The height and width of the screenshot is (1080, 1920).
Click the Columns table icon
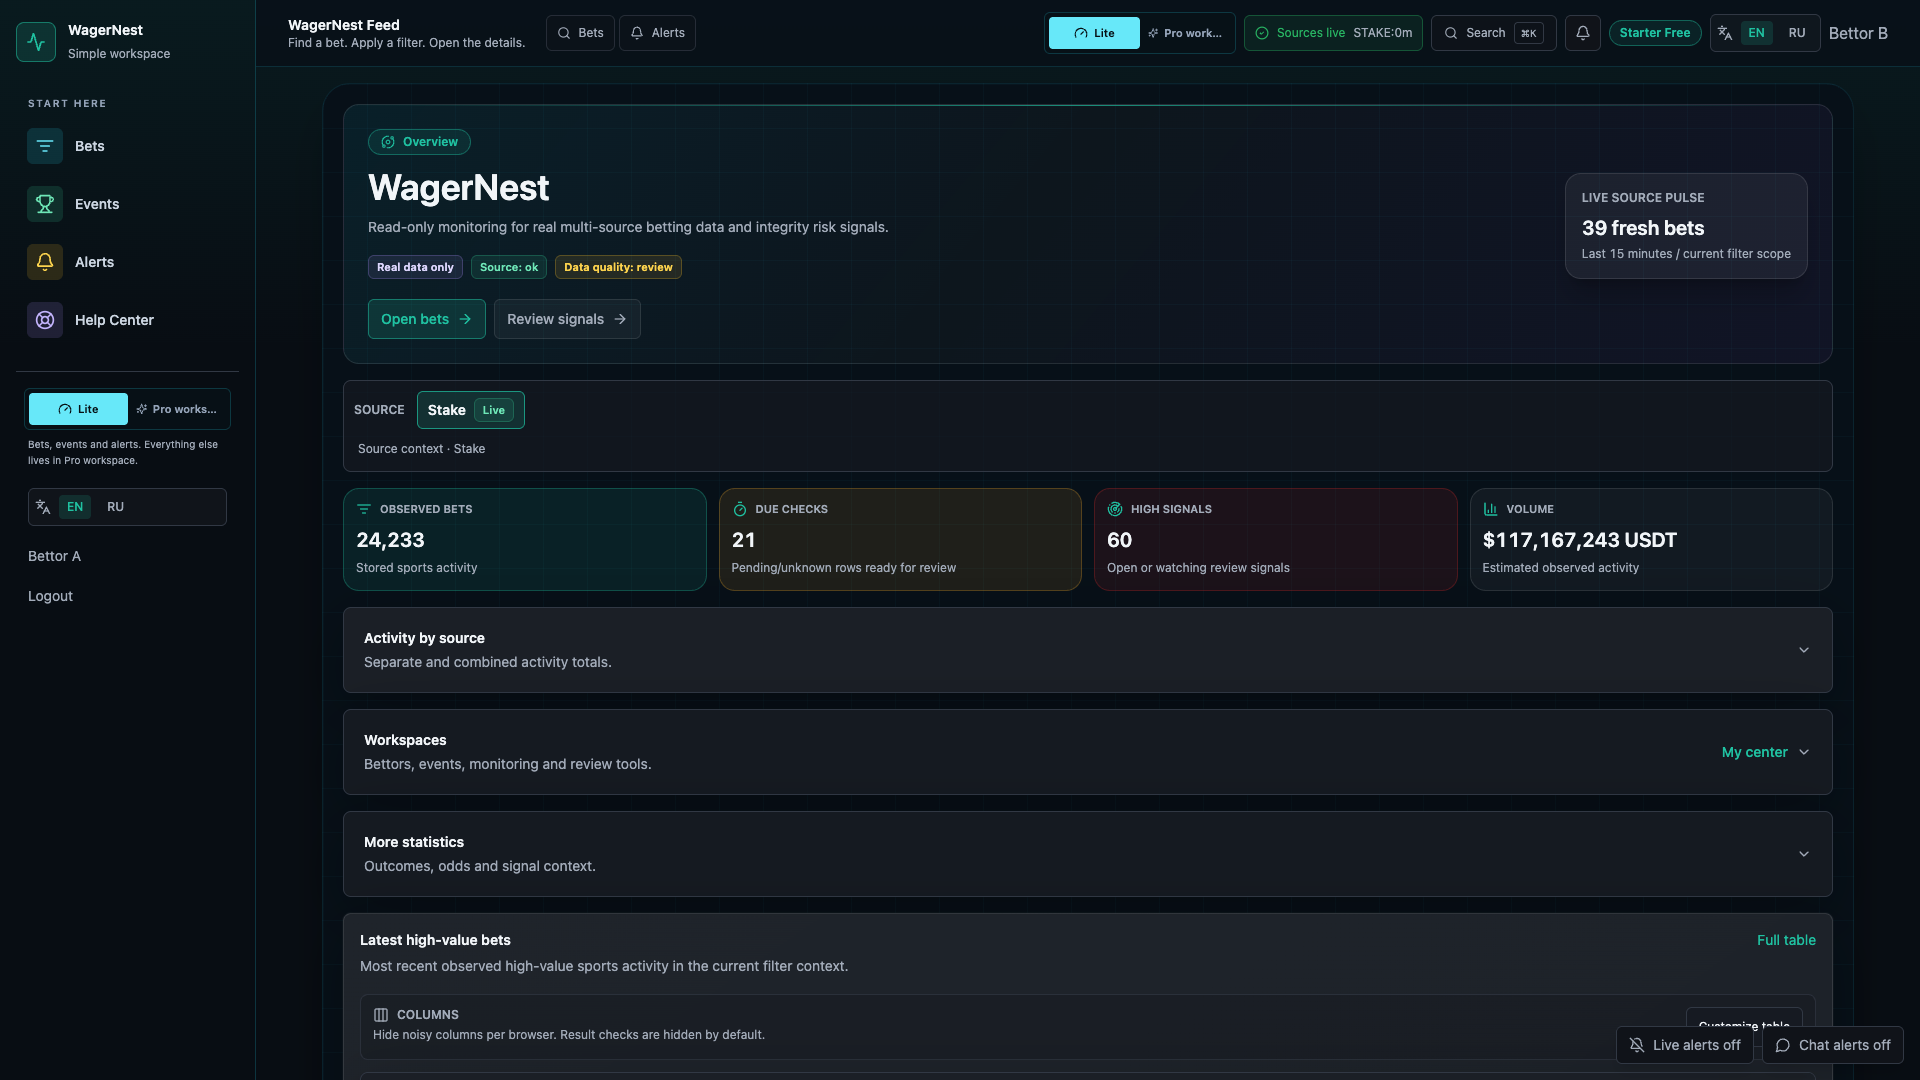(x=381, y=1015)
